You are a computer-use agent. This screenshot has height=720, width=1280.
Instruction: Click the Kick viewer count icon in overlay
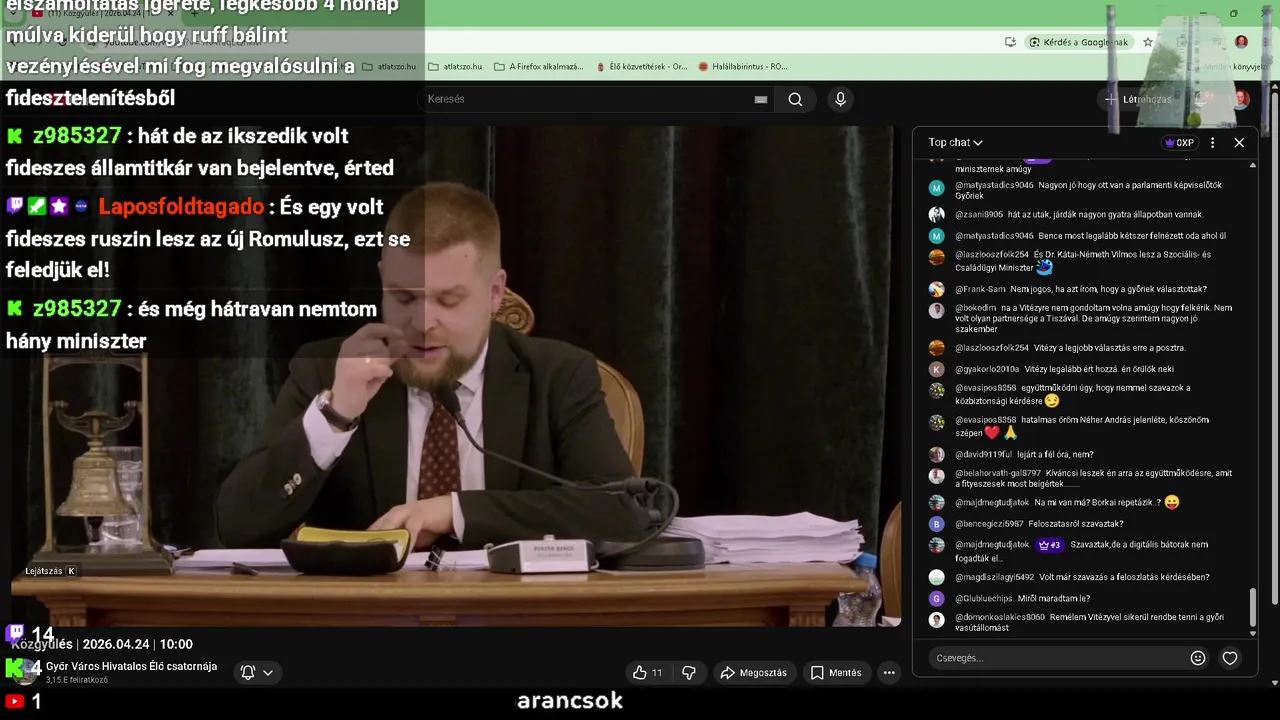[x=14, y=667]
